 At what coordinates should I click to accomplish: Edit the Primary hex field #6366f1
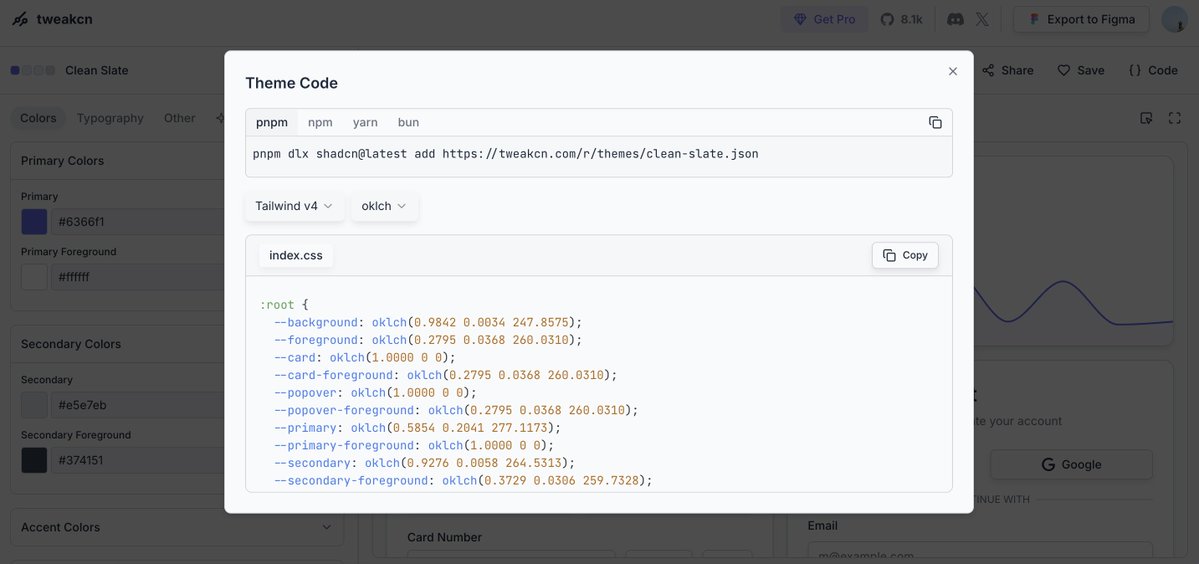tap(138, 222)
